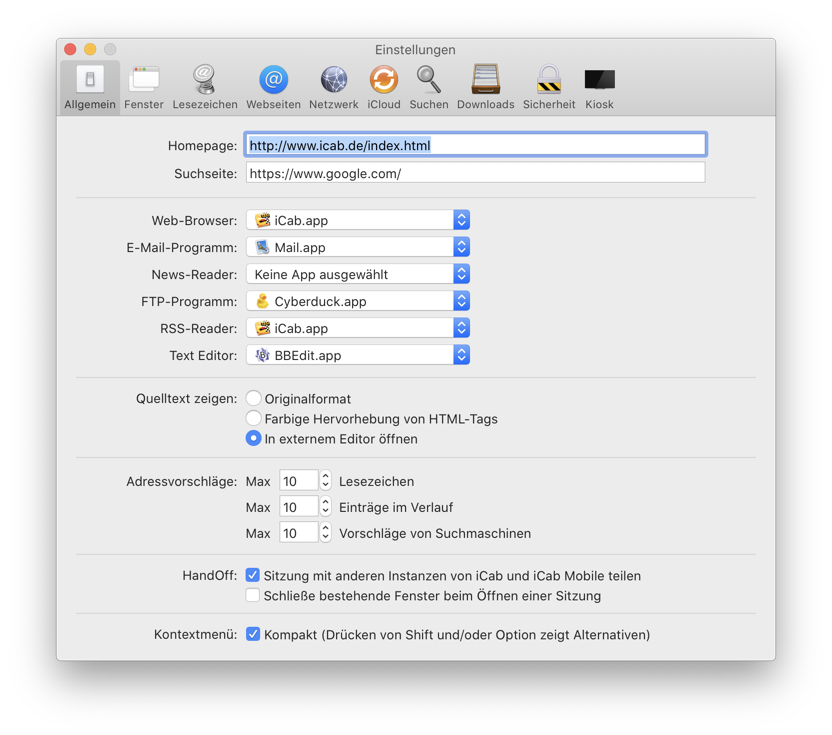Switch to the Fenster settings pane
Screen dimensions: 832x735
144,88
